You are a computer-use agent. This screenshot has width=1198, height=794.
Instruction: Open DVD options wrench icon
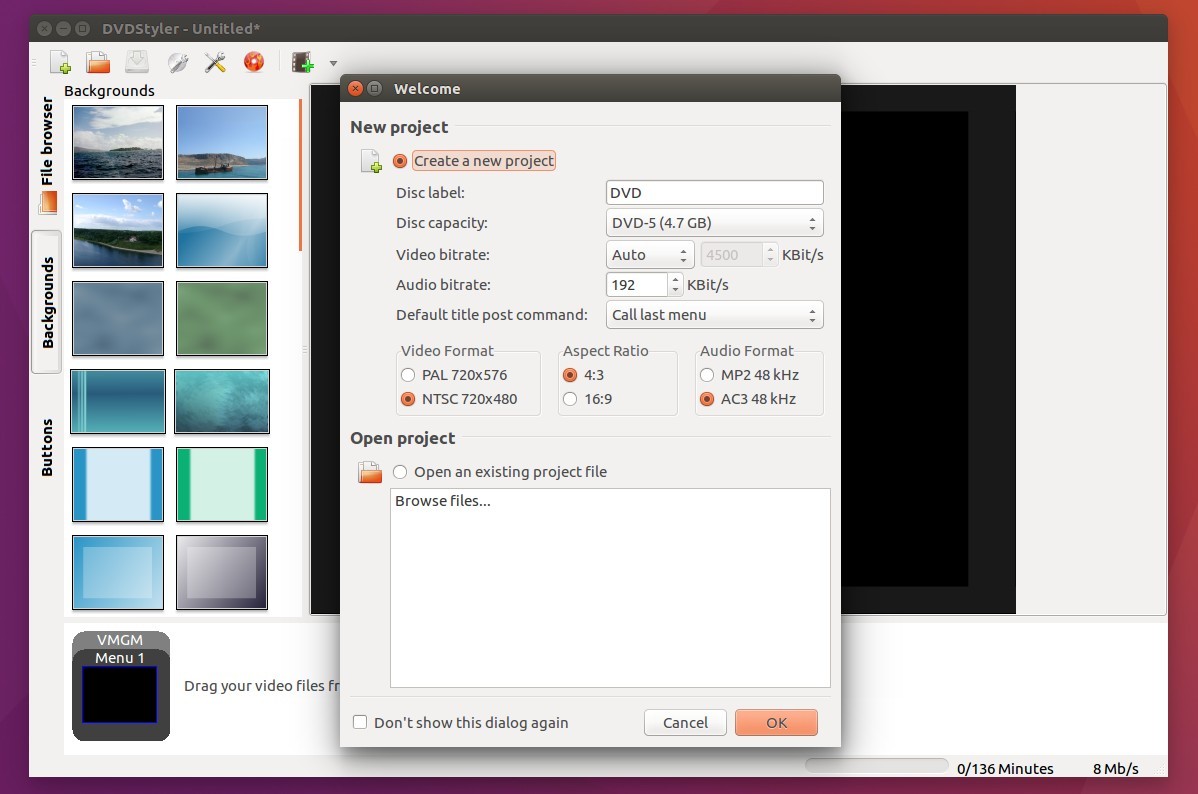click(x=177, y=62)
